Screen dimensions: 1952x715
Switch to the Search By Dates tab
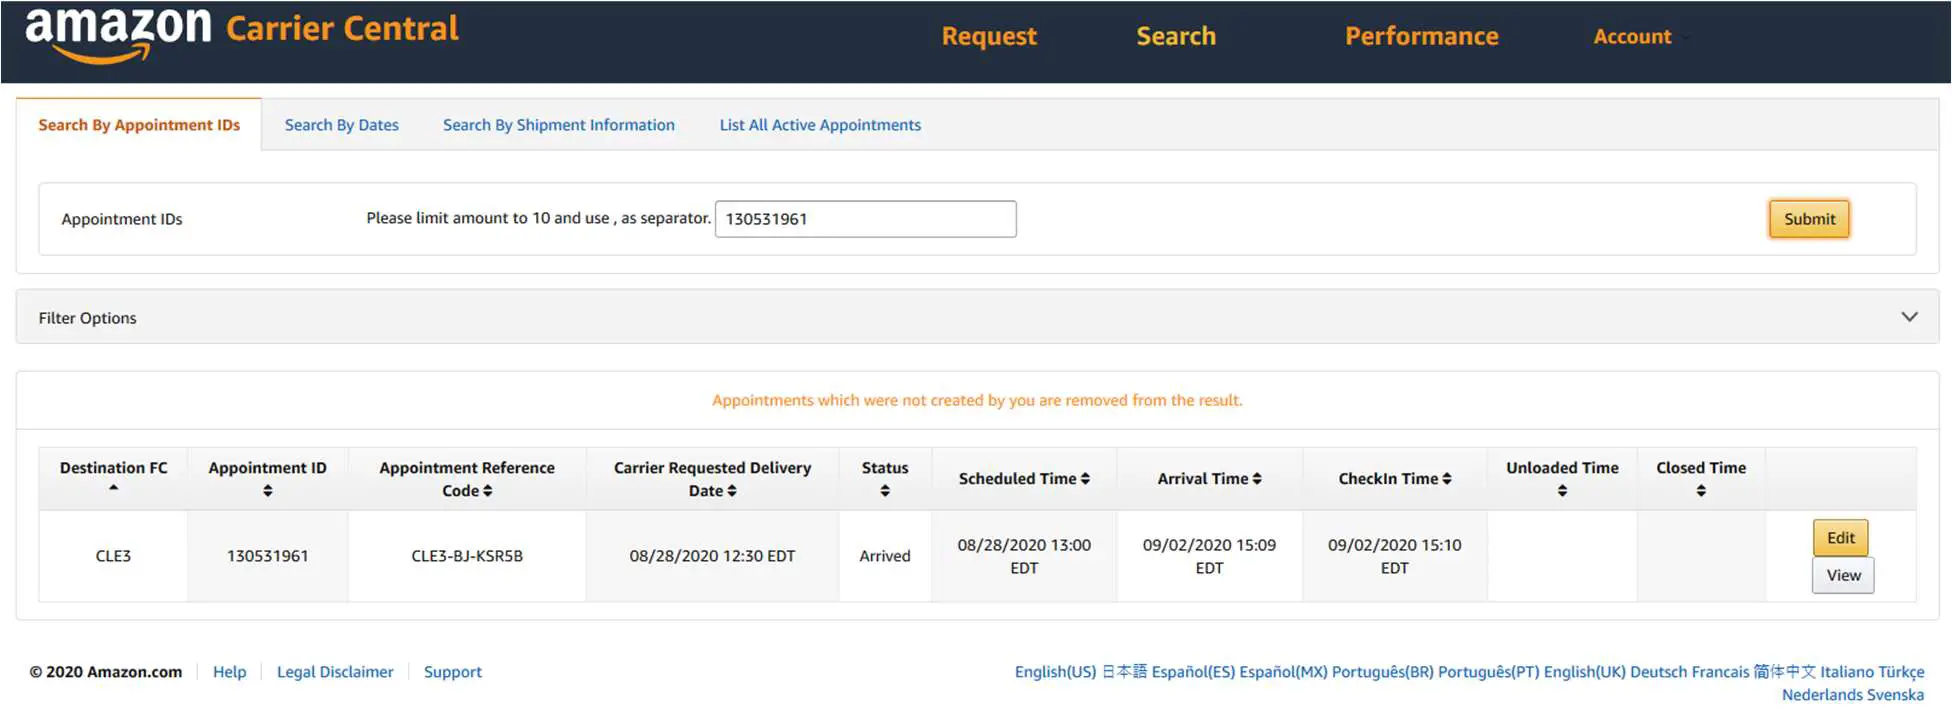point(341,124)
